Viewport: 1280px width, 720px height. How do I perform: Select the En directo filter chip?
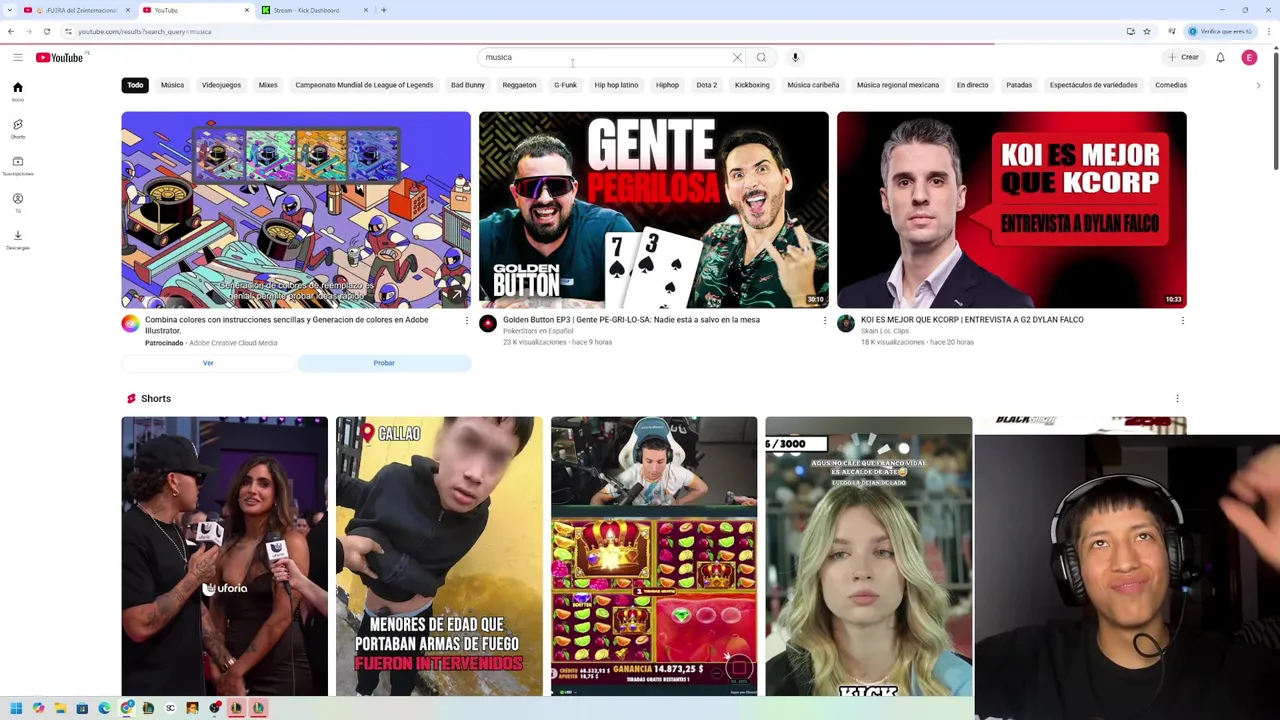coord(972,85)
